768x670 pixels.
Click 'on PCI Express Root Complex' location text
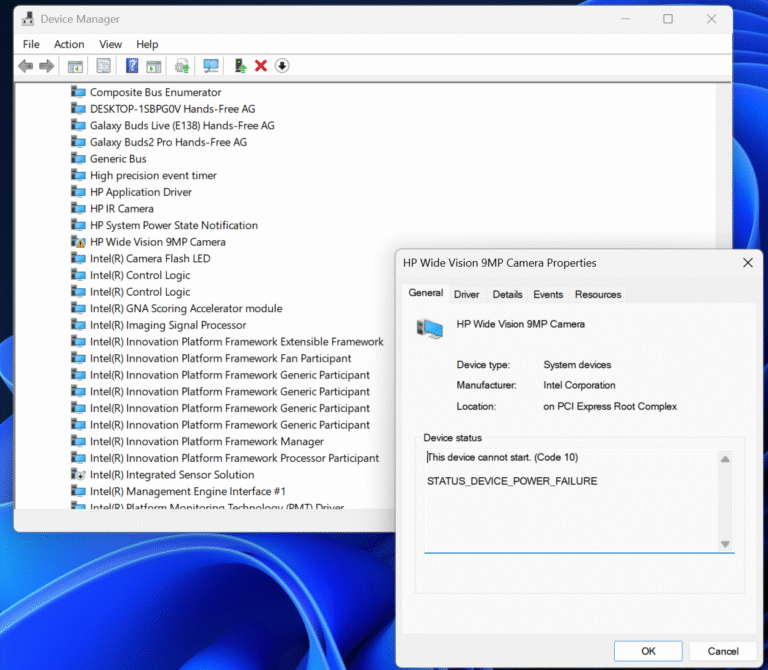point(610,407)
